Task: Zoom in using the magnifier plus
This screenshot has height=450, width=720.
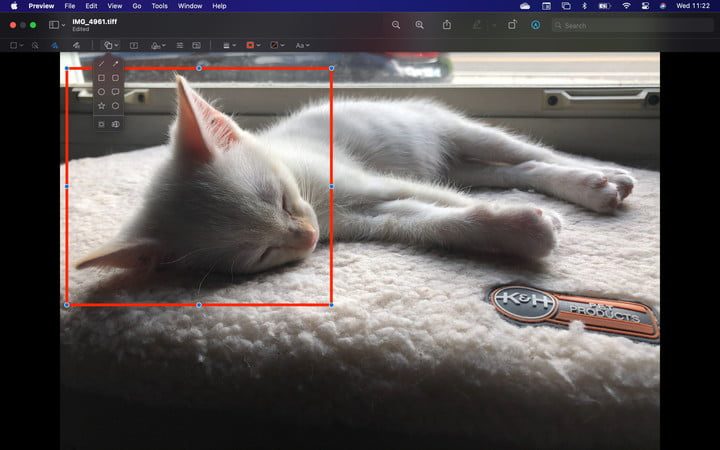Action: (419, 25)
